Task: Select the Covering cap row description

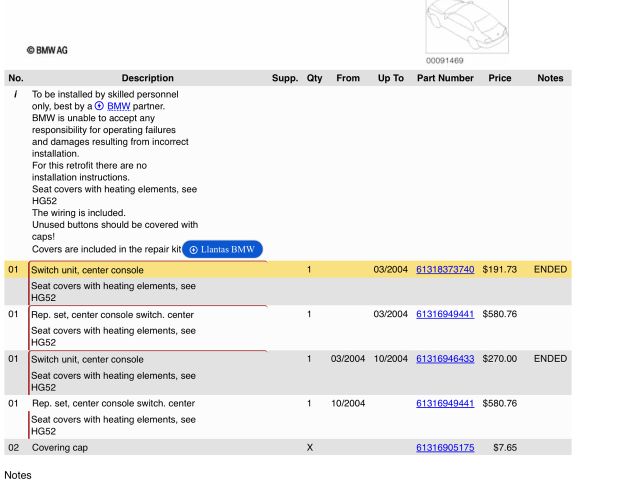Action: coord(60,448)
